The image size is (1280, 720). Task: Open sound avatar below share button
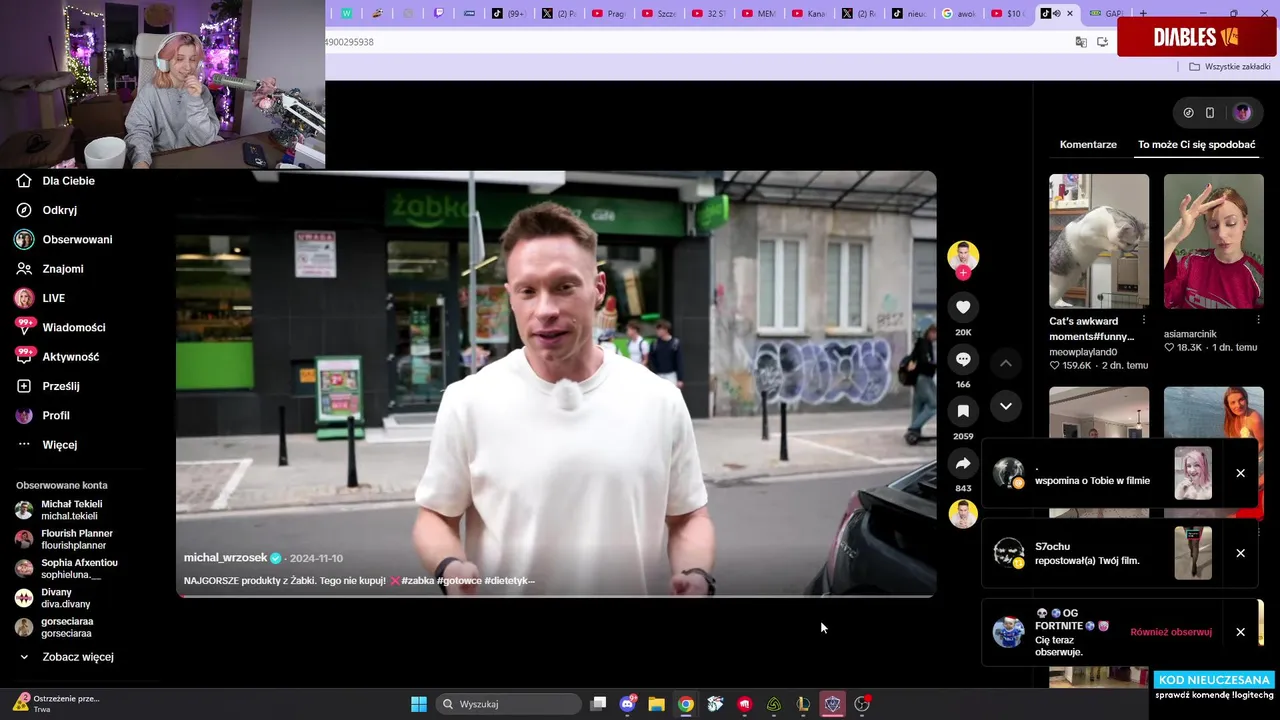(x=963, y=514)
